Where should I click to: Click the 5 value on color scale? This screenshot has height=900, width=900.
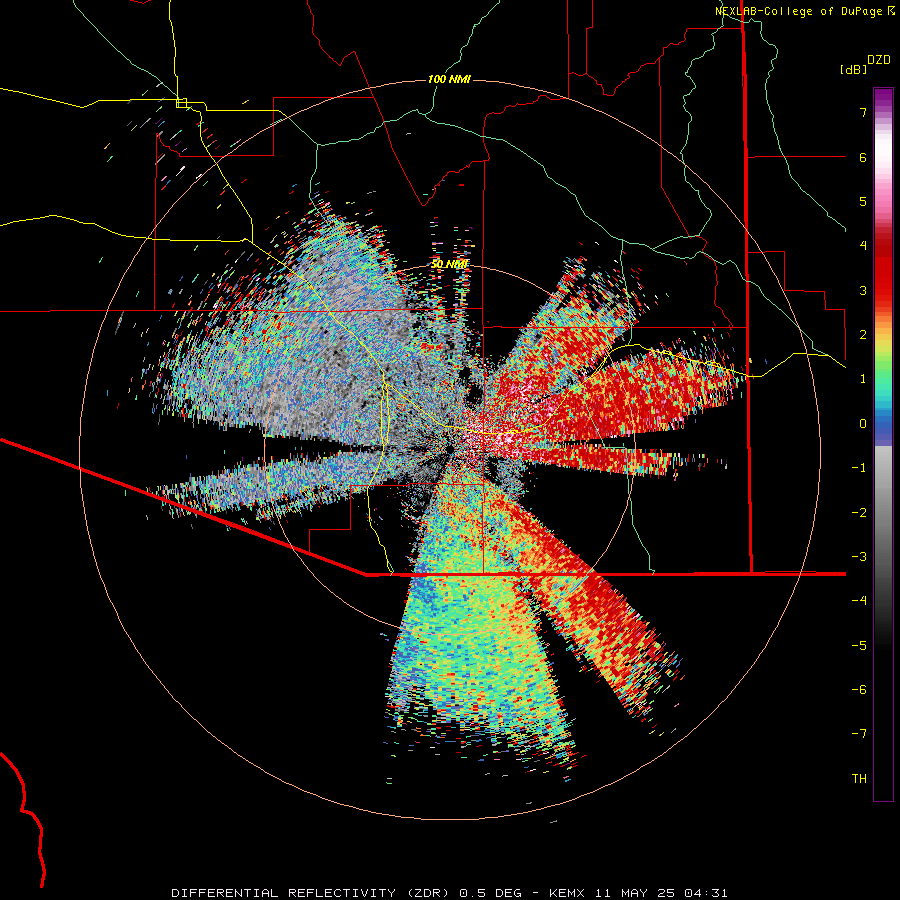tap(863, 201)
